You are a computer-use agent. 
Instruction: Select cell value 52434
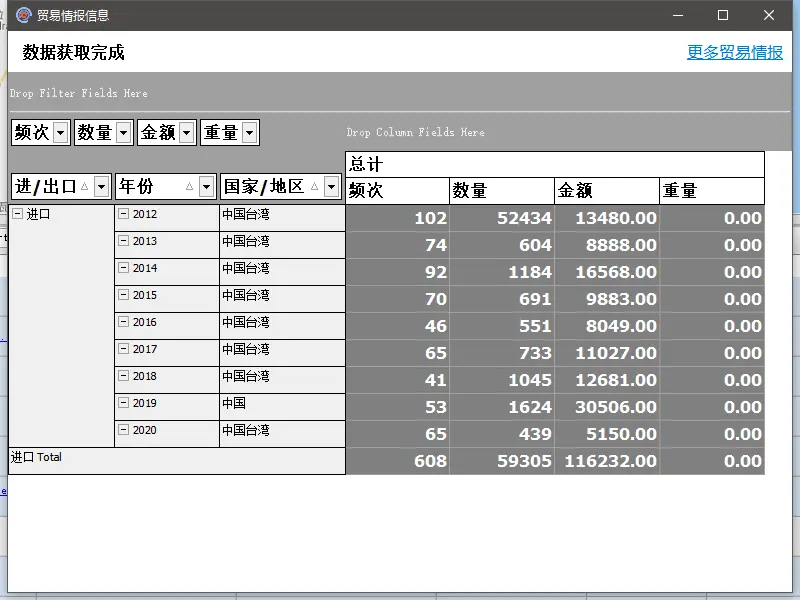coord(502,218)
